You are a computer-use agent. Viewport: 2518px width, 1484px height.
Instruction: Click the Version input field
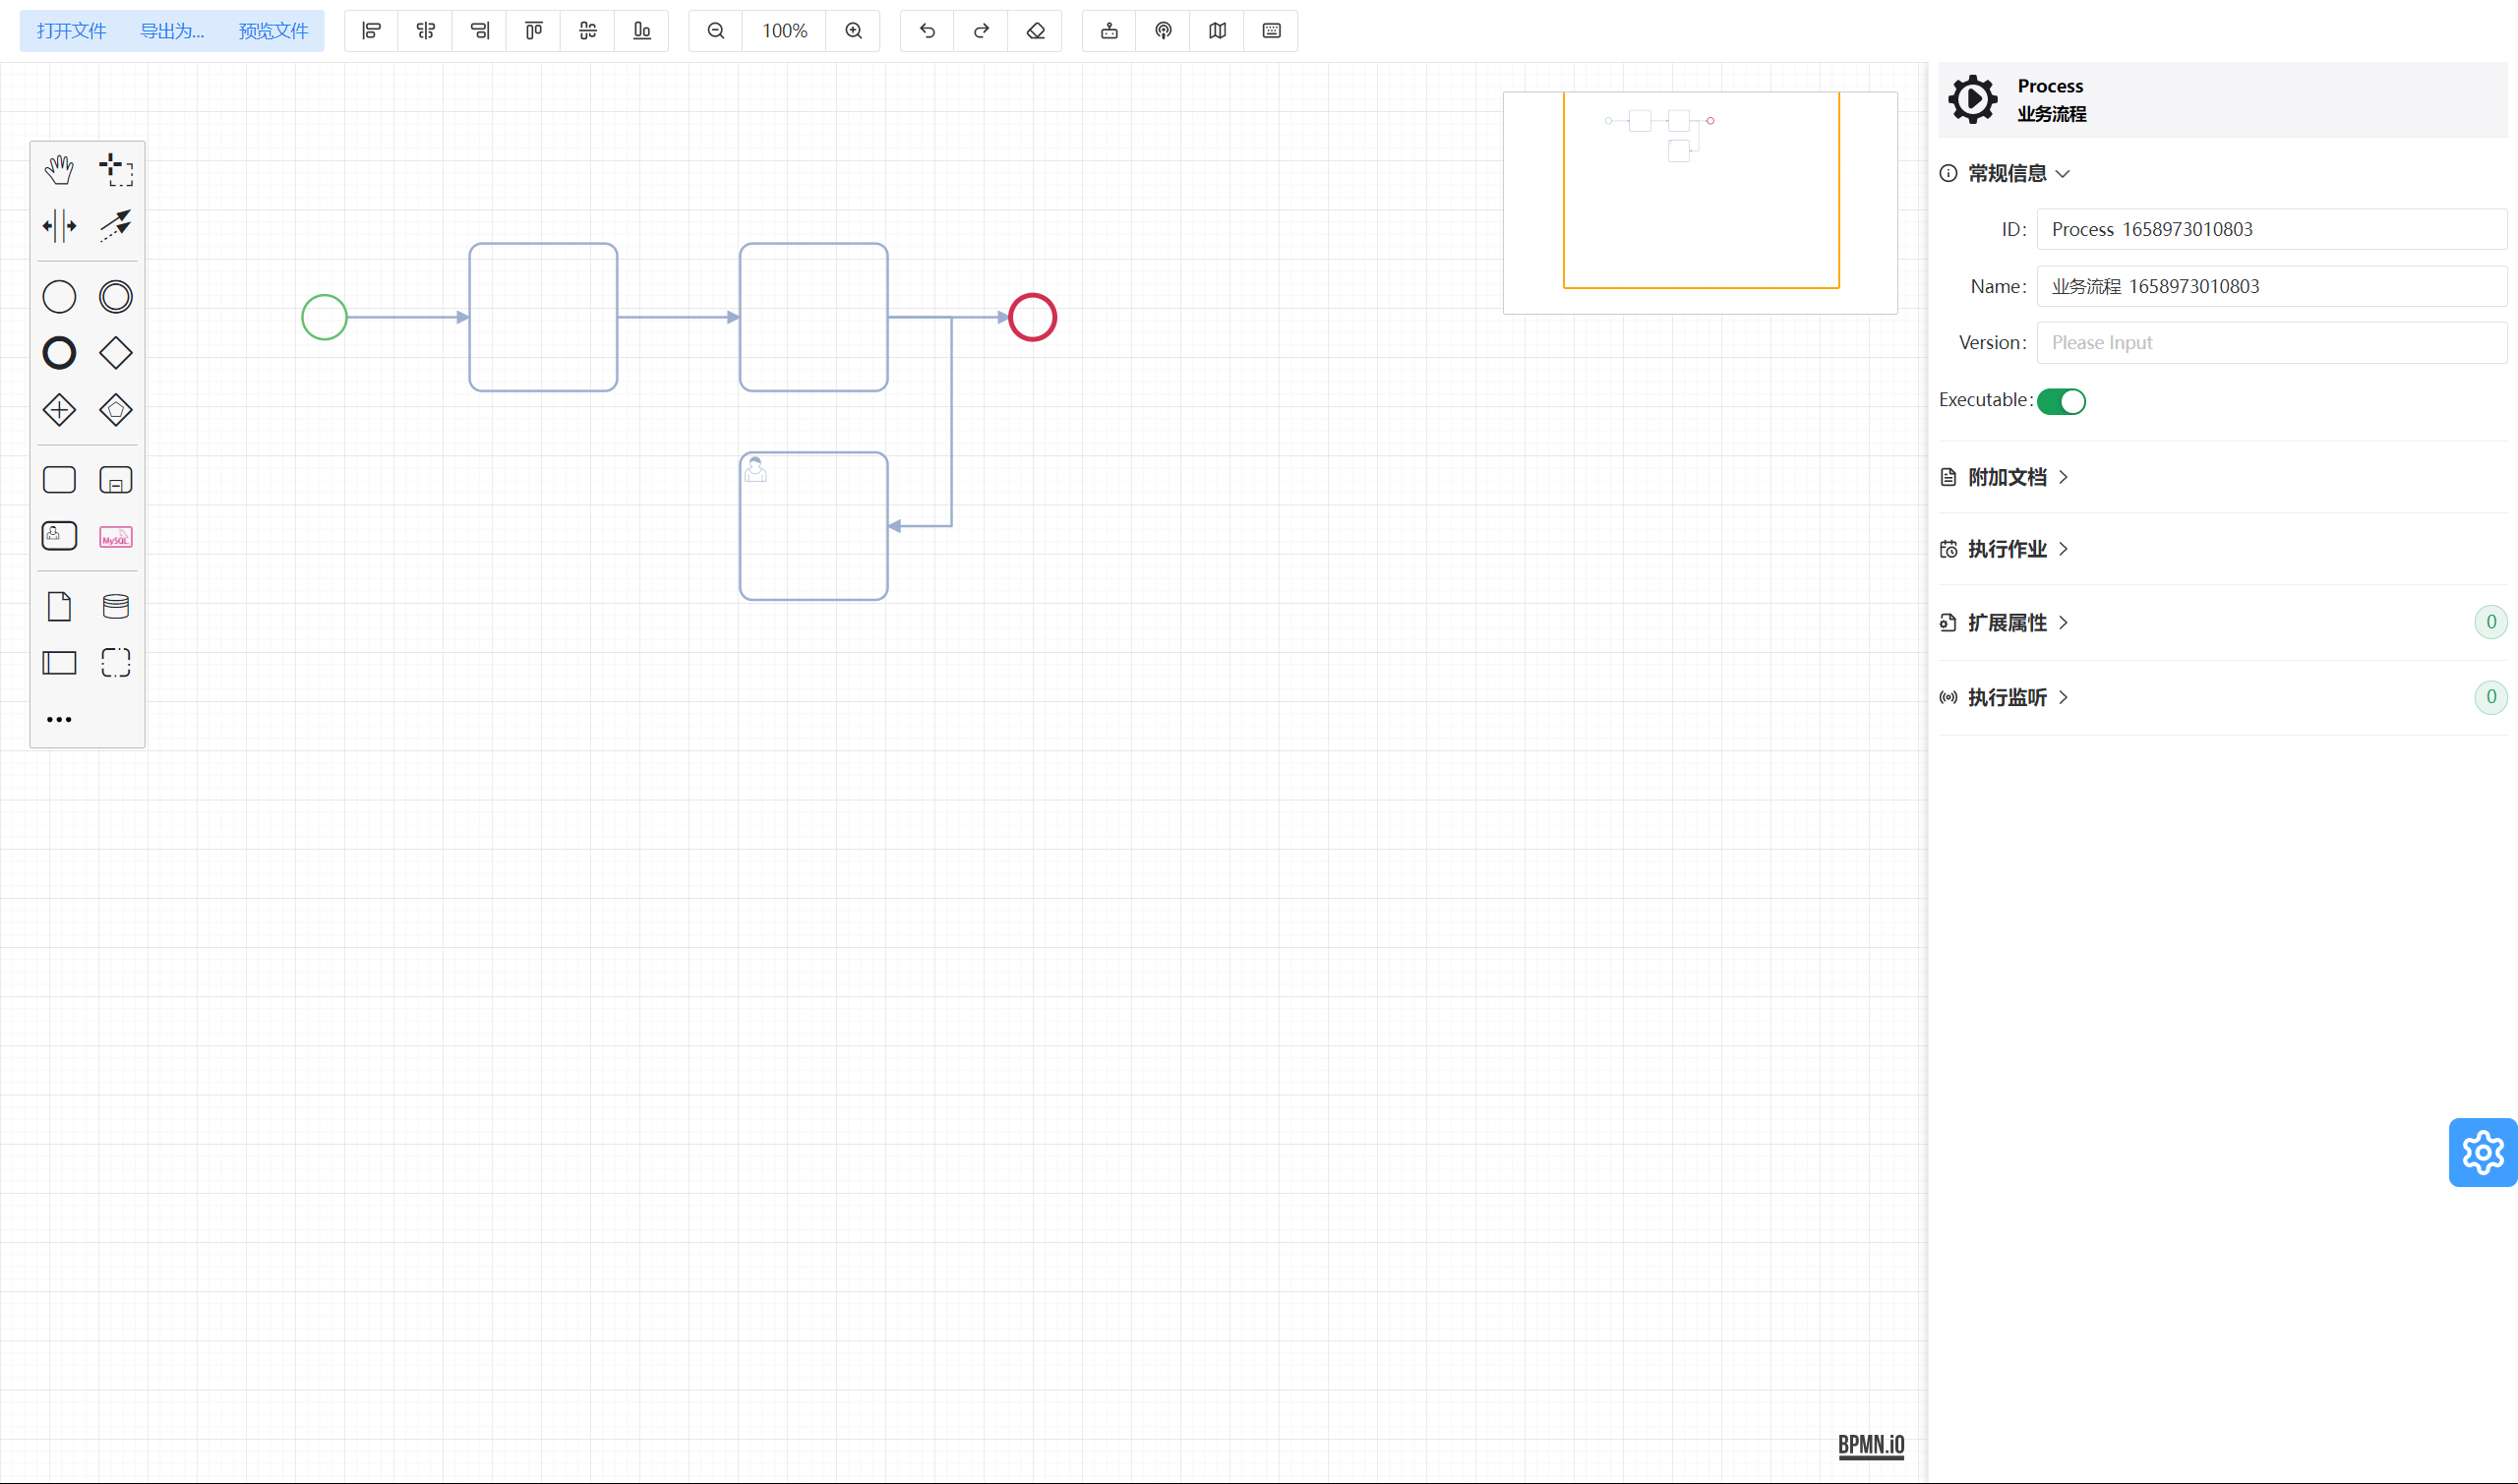click(x=2270, y=343)
